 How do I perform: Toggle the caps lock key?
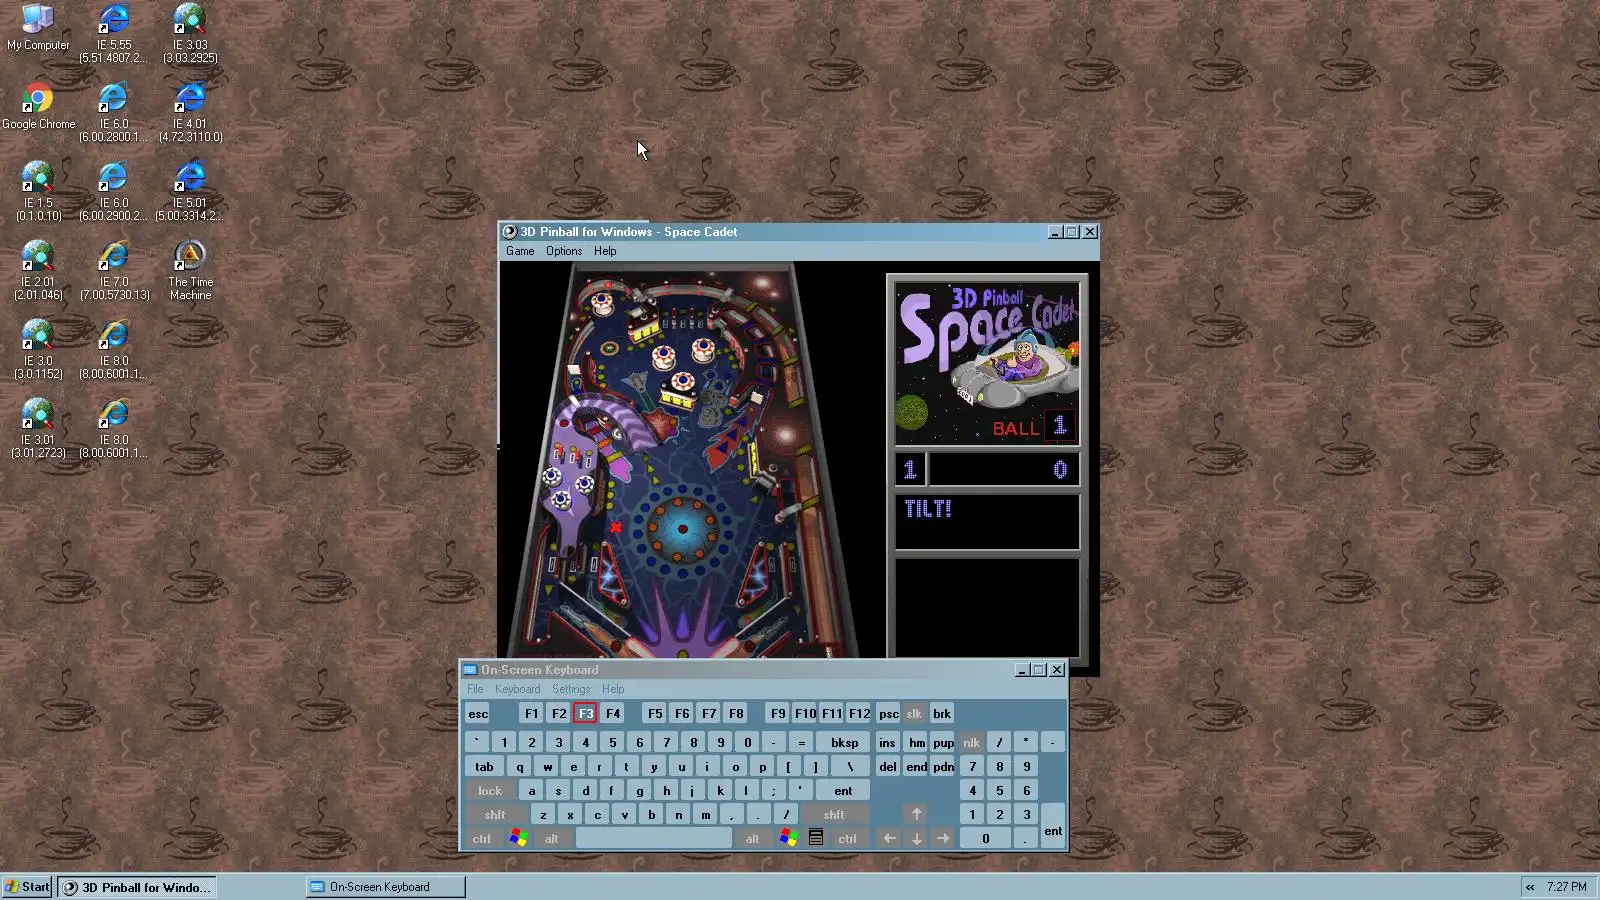pos(490,790)
